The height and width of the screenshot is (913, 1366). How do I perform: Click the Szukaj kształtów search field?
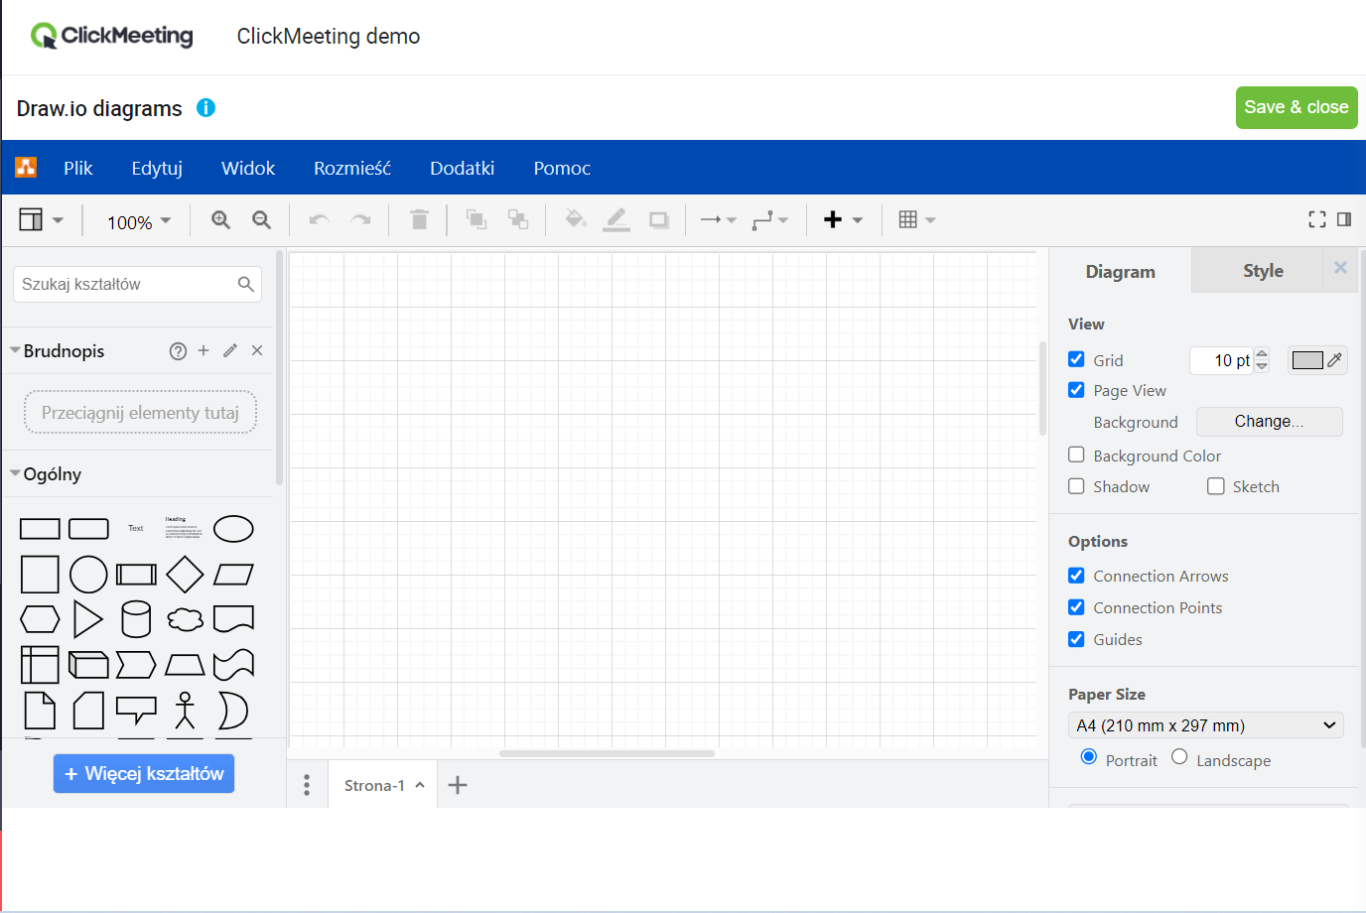click(x=130, y=284)
